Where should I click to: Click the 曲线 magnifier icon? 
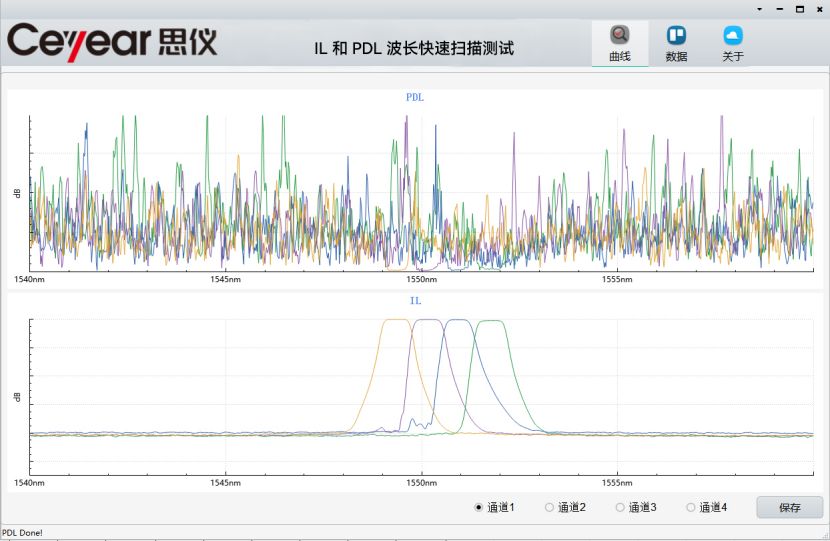coord(620,36)
